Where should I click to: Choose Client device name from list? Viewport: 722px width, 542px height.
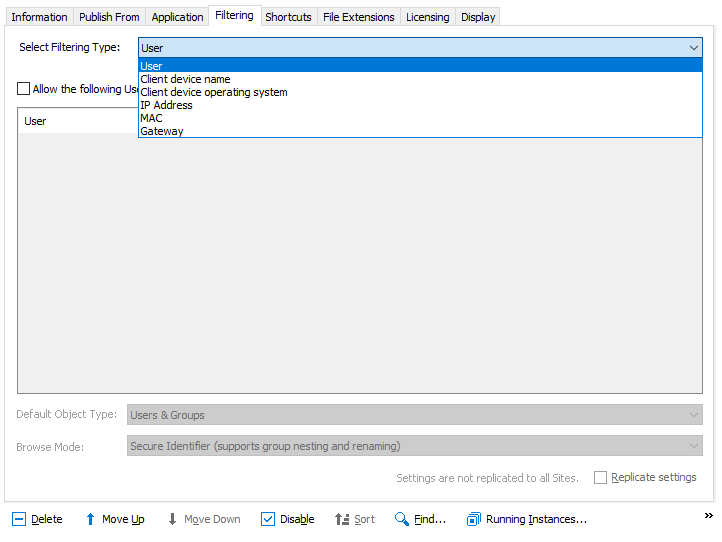pyautogui.click(x=185, y=79)
